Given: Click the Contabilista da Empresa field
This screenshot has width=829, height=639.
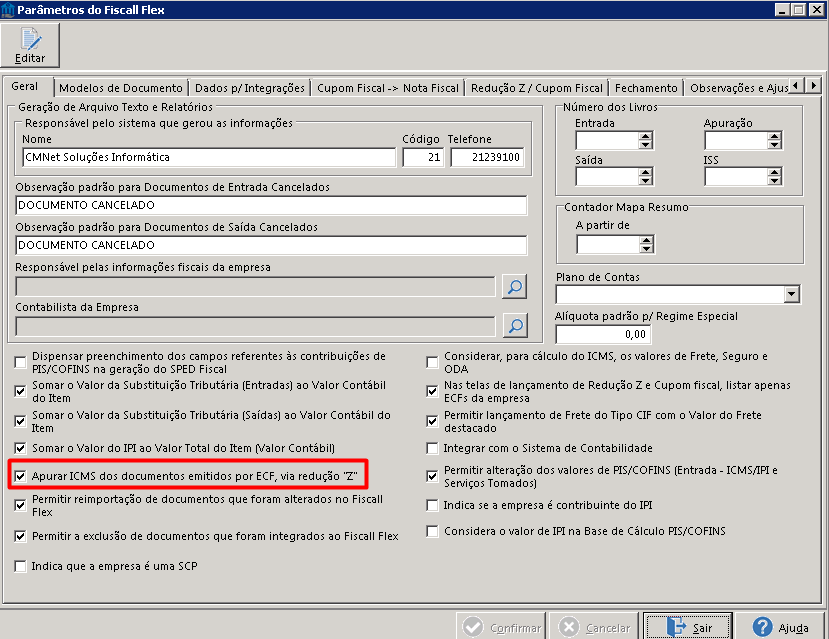Looking at the screenshot, I should coord(255,327).
